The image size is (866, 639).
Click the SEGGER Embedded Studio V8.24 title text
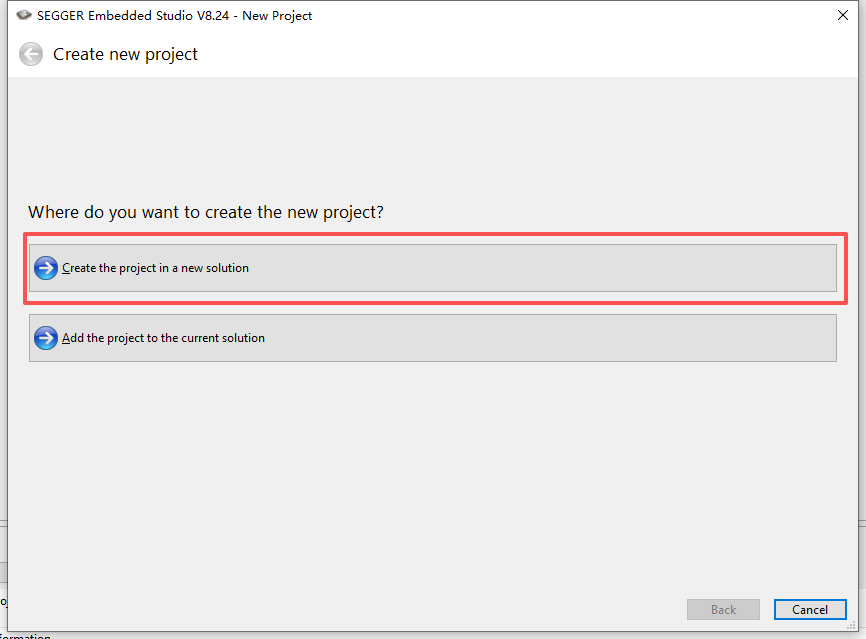pyautogui.click(x=175, y=16)
